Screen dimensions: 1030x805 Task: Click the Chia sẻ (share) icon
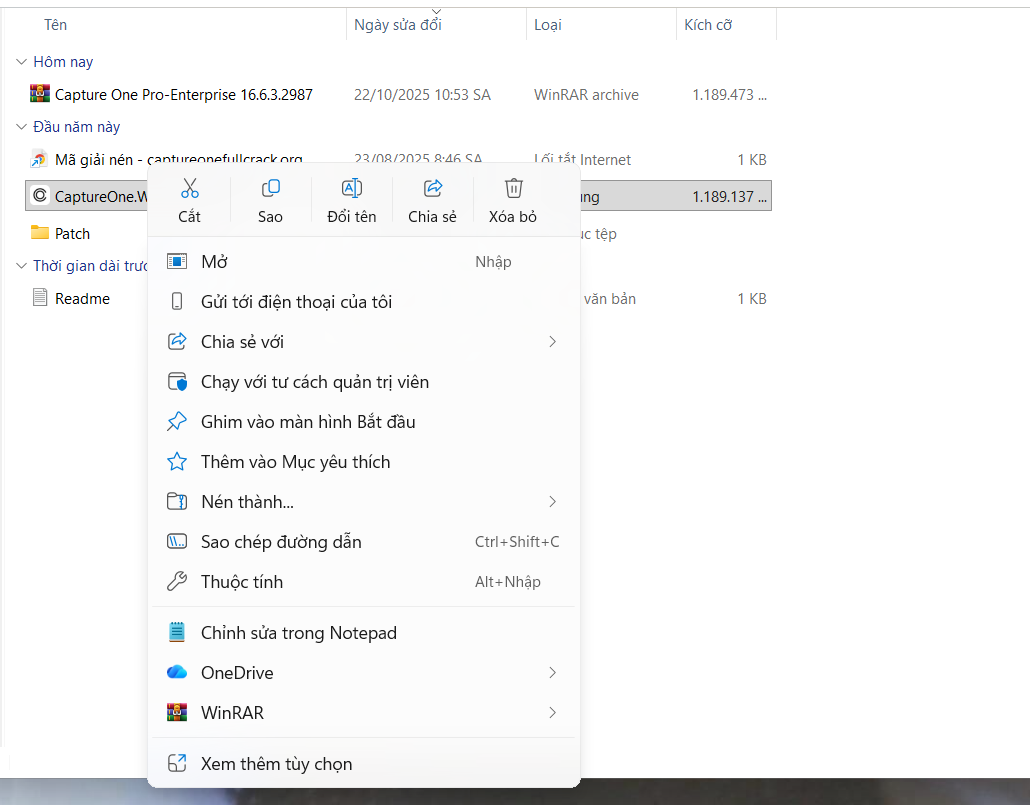click(x=432, y=188)
